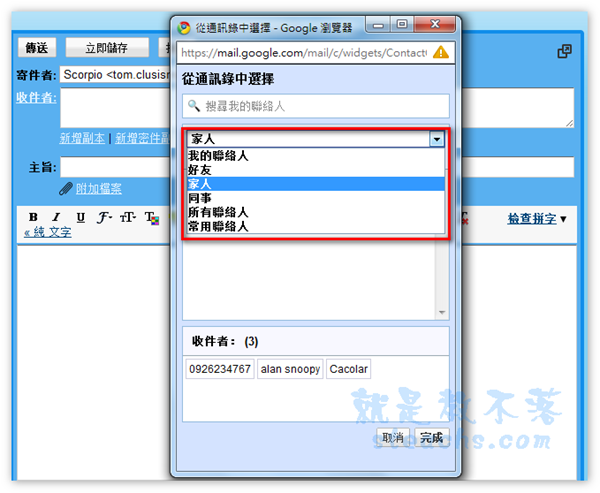Open the font size menu

[128, 217]
